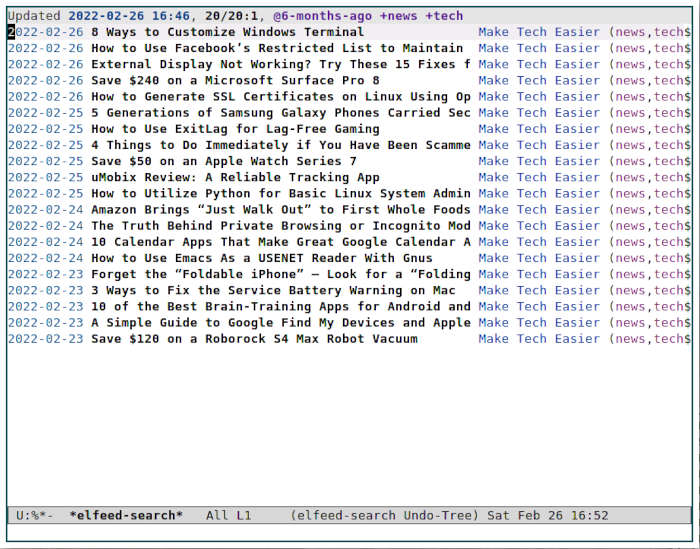Click date "2022-02-24" of Amazon row
The image size is (700, 549).
tap(46, 209)
